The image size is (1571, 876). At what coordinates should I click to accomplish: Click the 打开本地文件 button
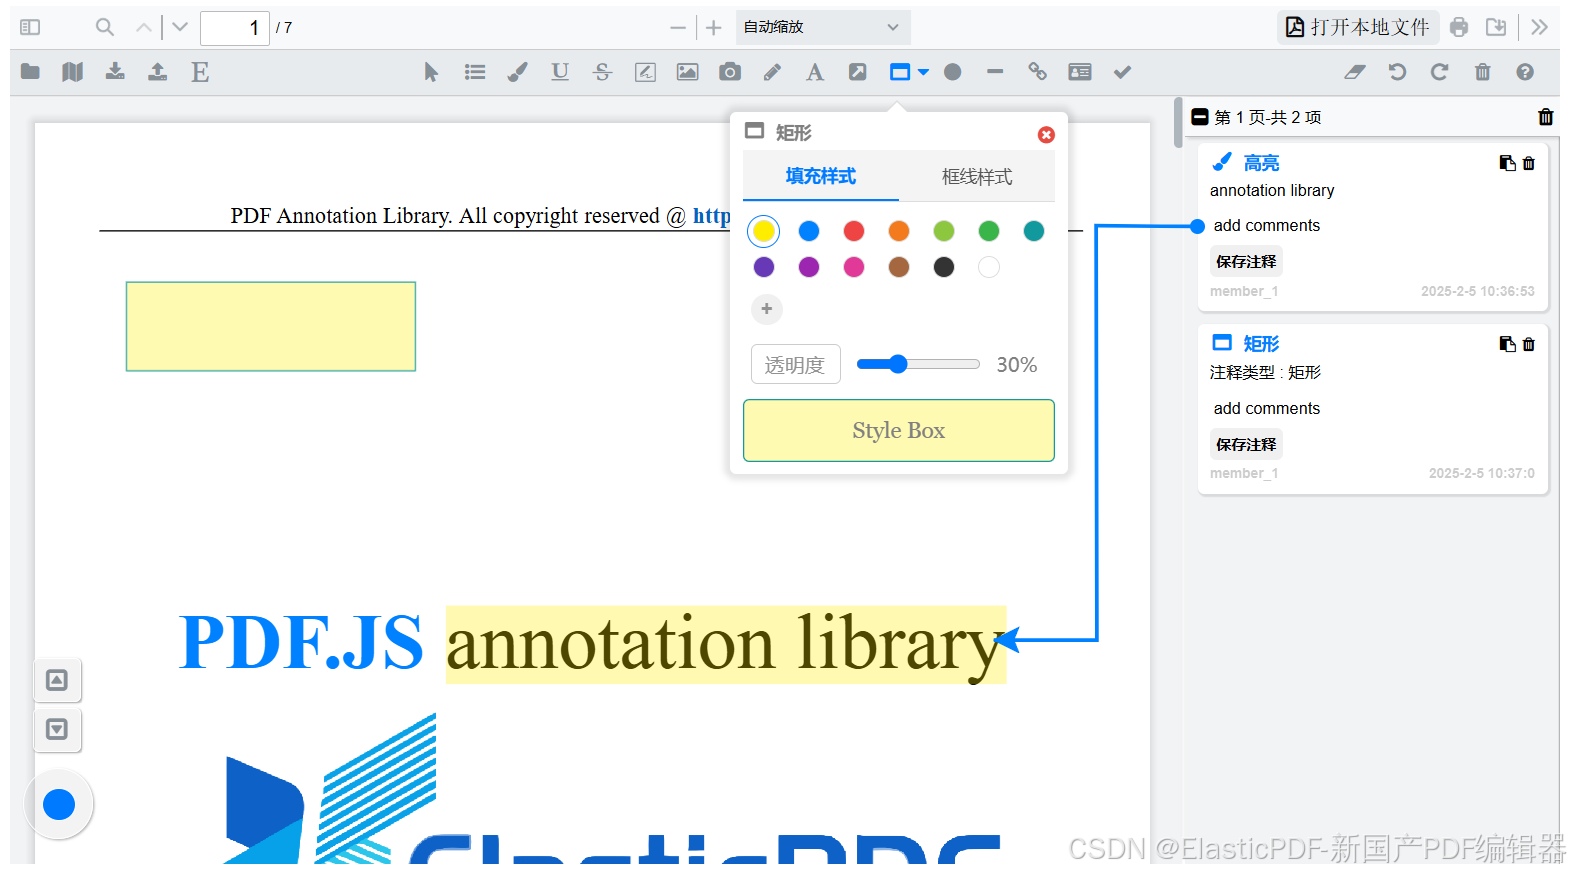click(1358, 27)
